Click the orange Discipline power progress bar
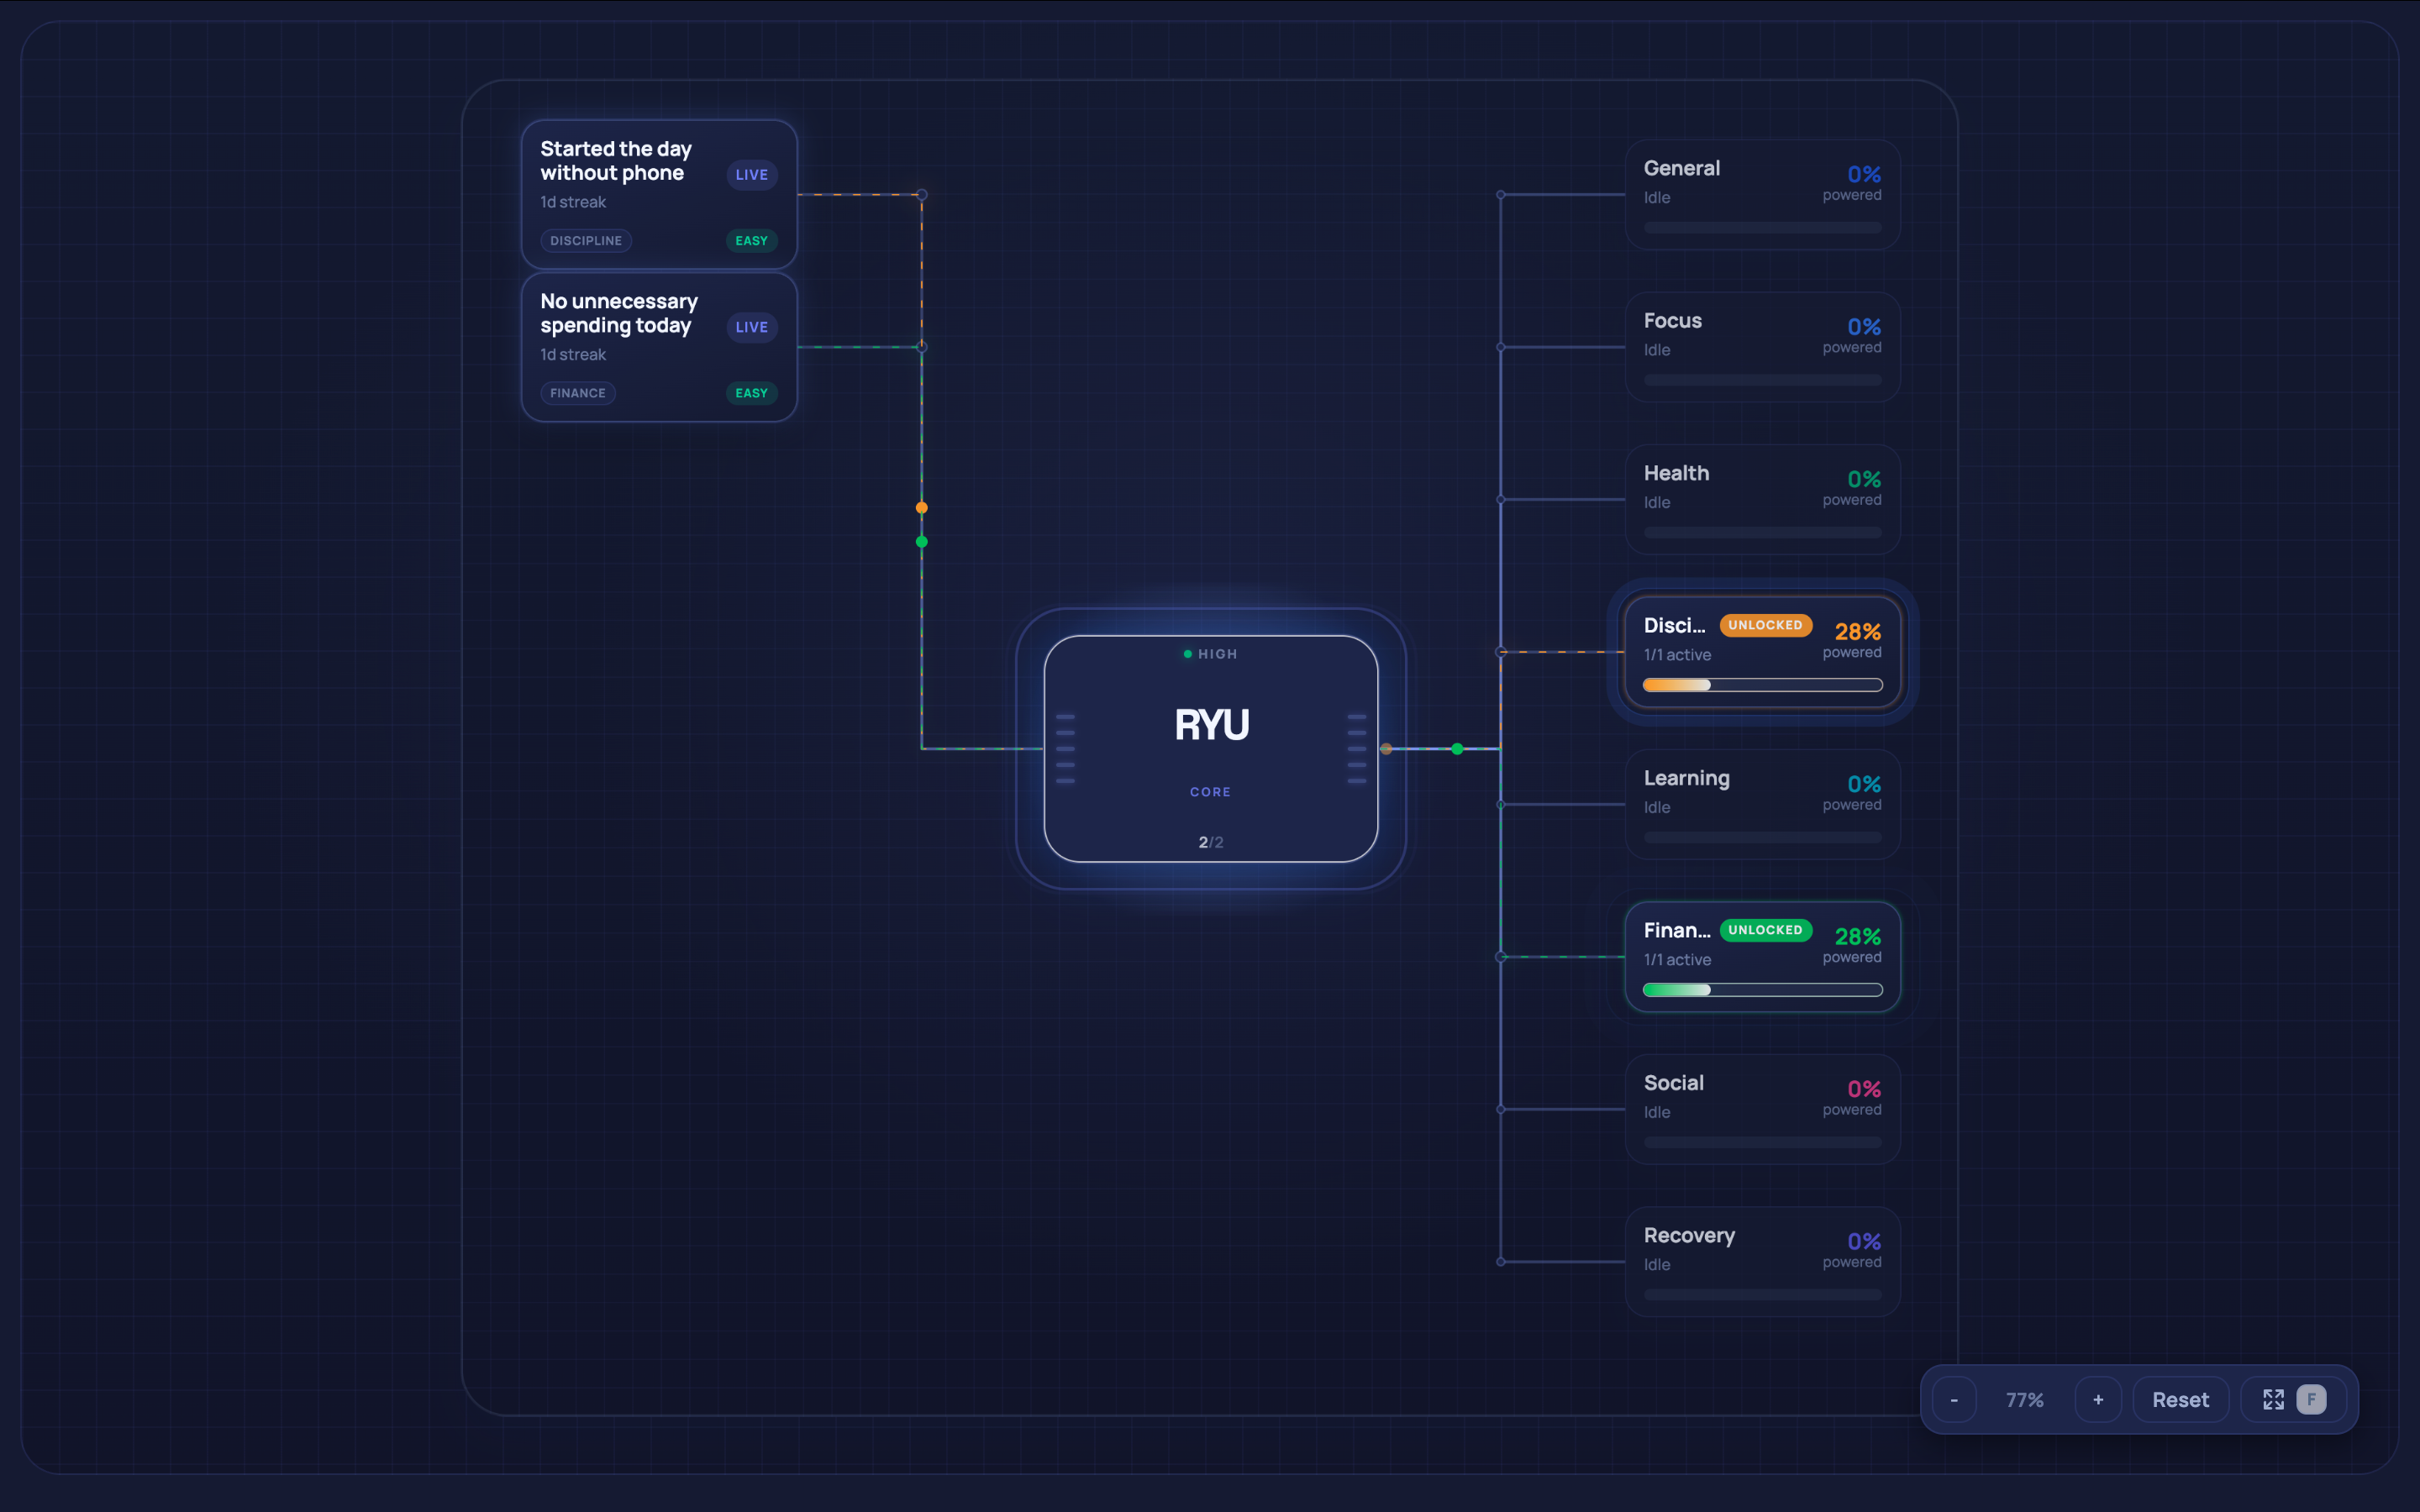This screenshot has width=2420, height=1512. (x=1763, y=685)
